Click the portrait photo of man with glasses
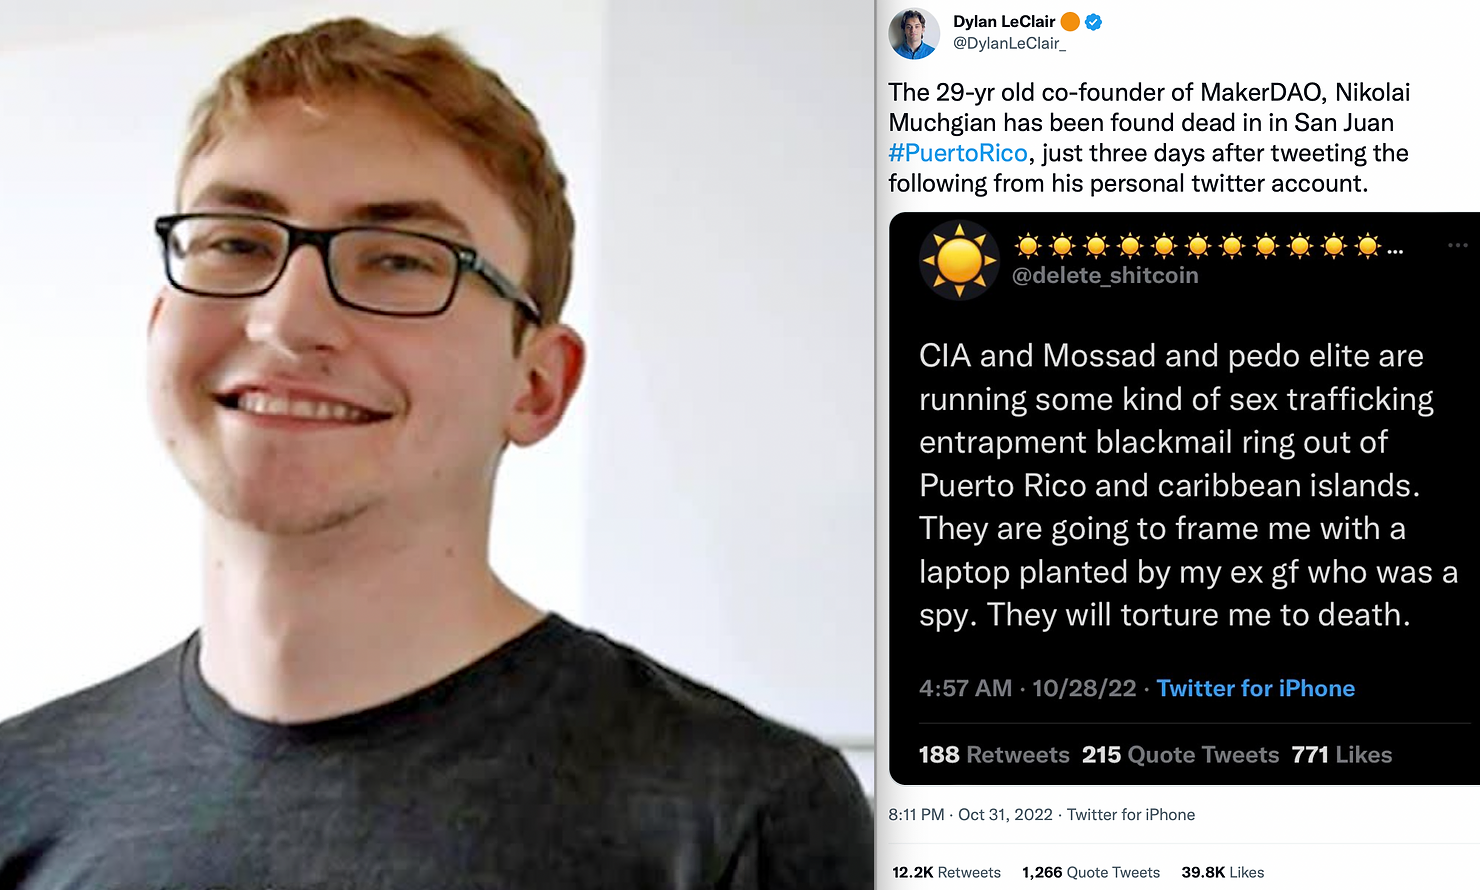Image resolution: width=1480 pixels, height=890 pixels. click(x=437, y=445)
